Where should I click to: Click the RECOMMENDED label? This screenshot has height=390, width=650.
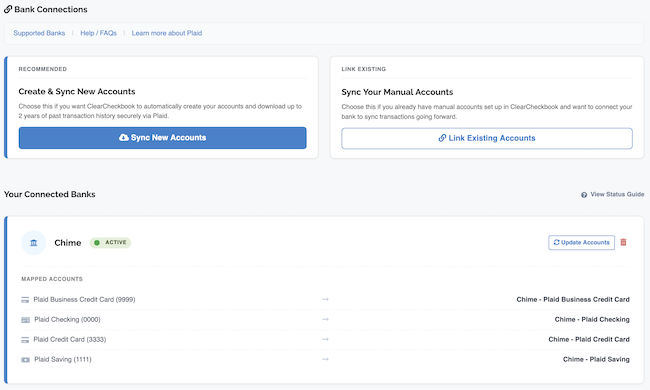(x=42, y=69)
